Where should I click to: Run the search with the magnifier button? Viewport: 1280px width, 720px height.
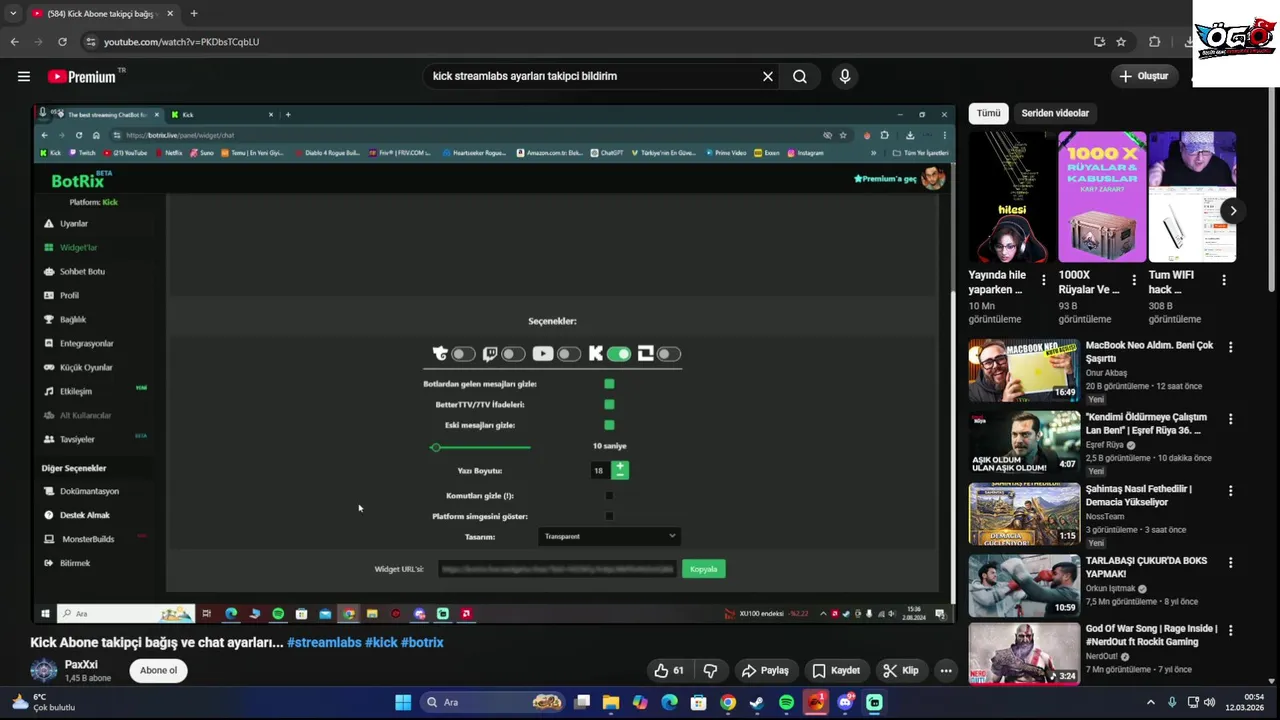click(800, 76)
